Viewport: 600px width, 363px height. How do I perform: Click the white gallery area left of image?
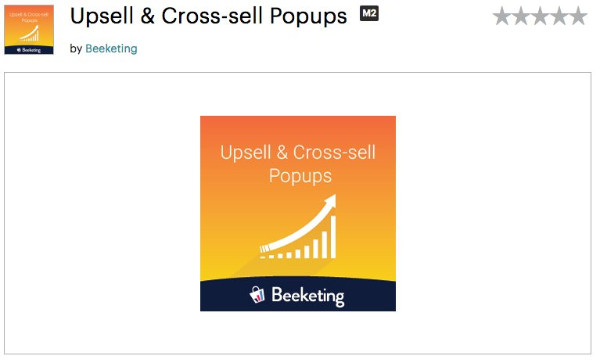pyautogui.click(x=103, y=213)
